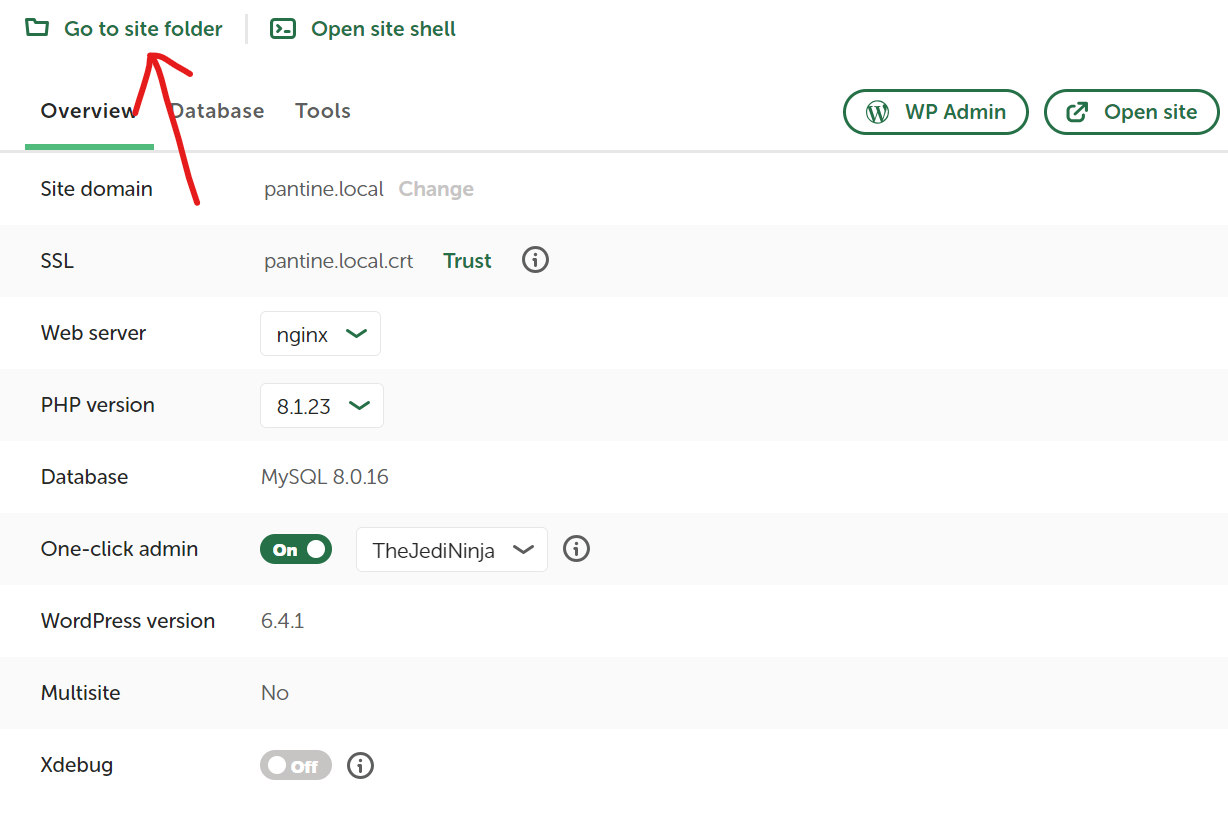The height and width of the screenshot is (816, 1228).
Task: Switch to the Database tab
Action: pos(216,110)
